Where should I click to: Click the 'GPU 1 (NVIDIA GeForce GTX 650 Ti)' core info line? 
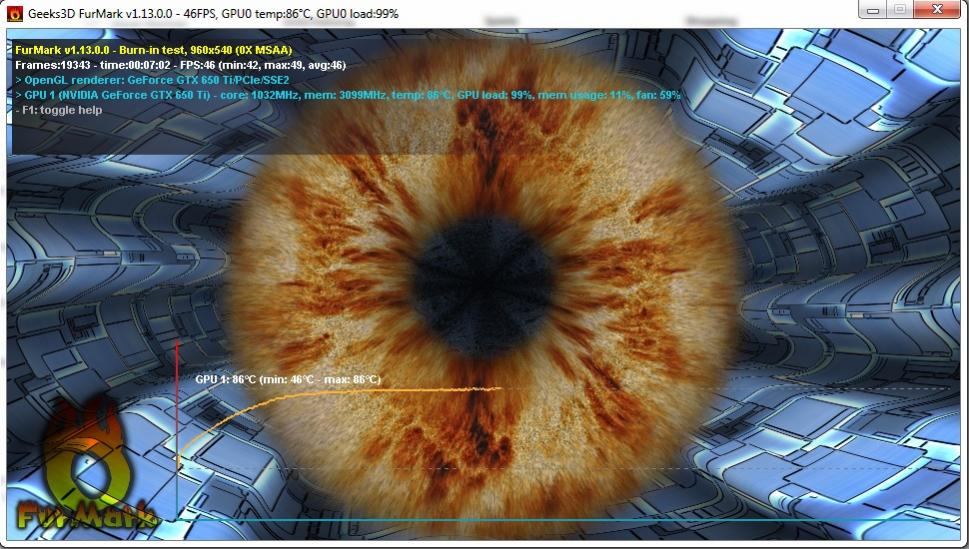point(347,95)
